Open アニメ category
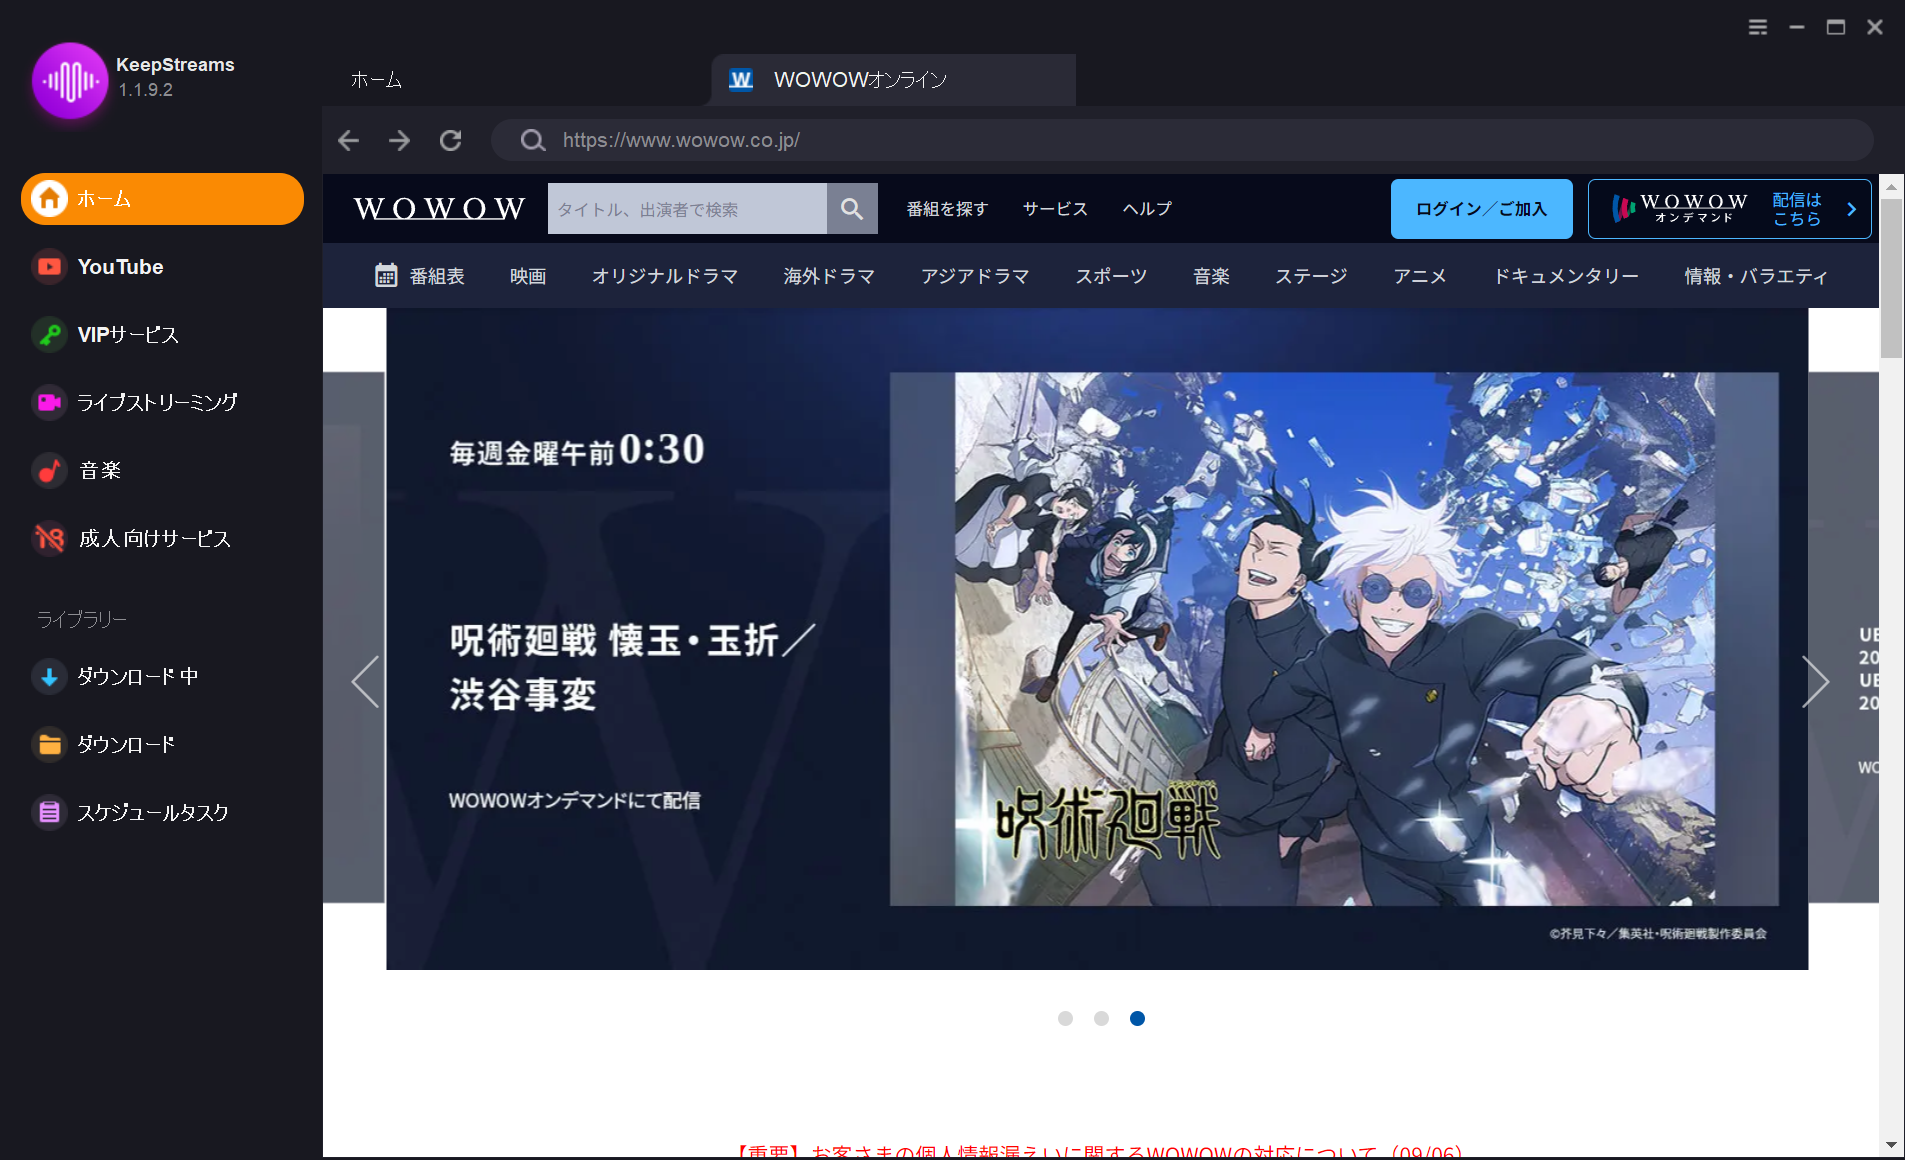Image resolution: width=1905 pixels, height=1160 pixels. tap(1420, 276)
